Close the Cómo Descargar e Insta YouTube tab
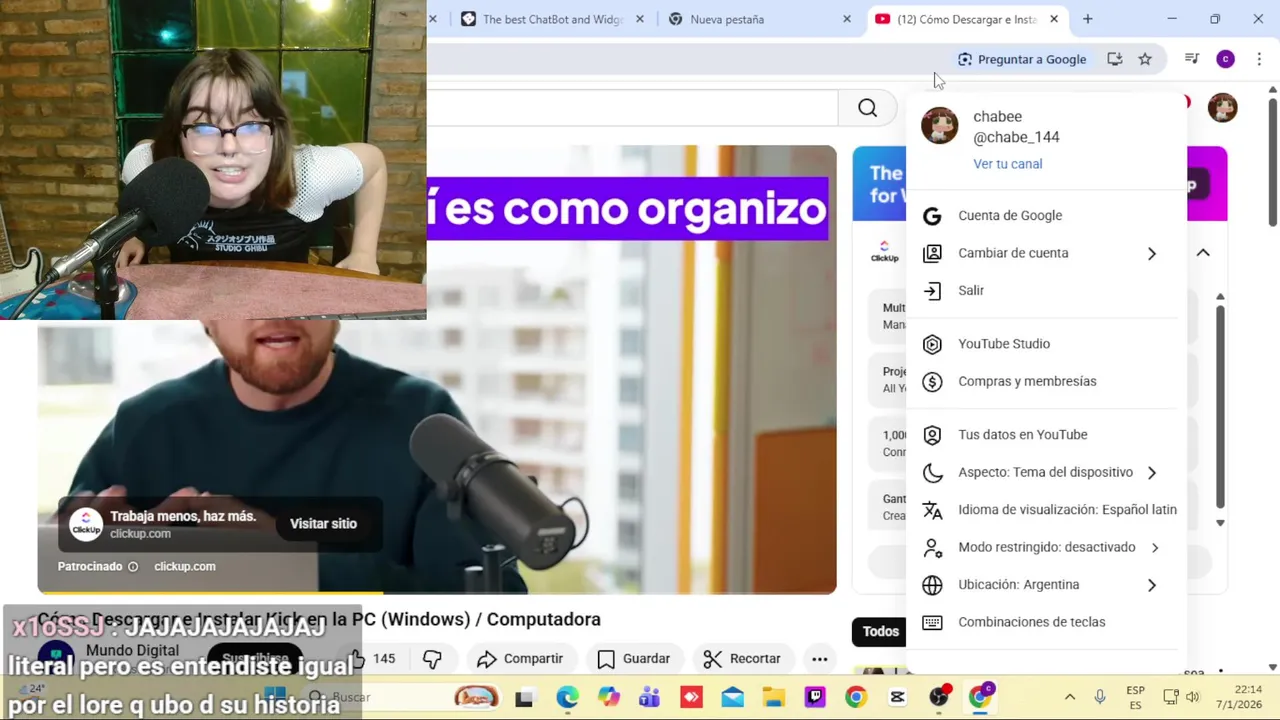Image resolution: width=1280 pixels, height=720 pixels. pyautogui.click(x=1054, y=19)
